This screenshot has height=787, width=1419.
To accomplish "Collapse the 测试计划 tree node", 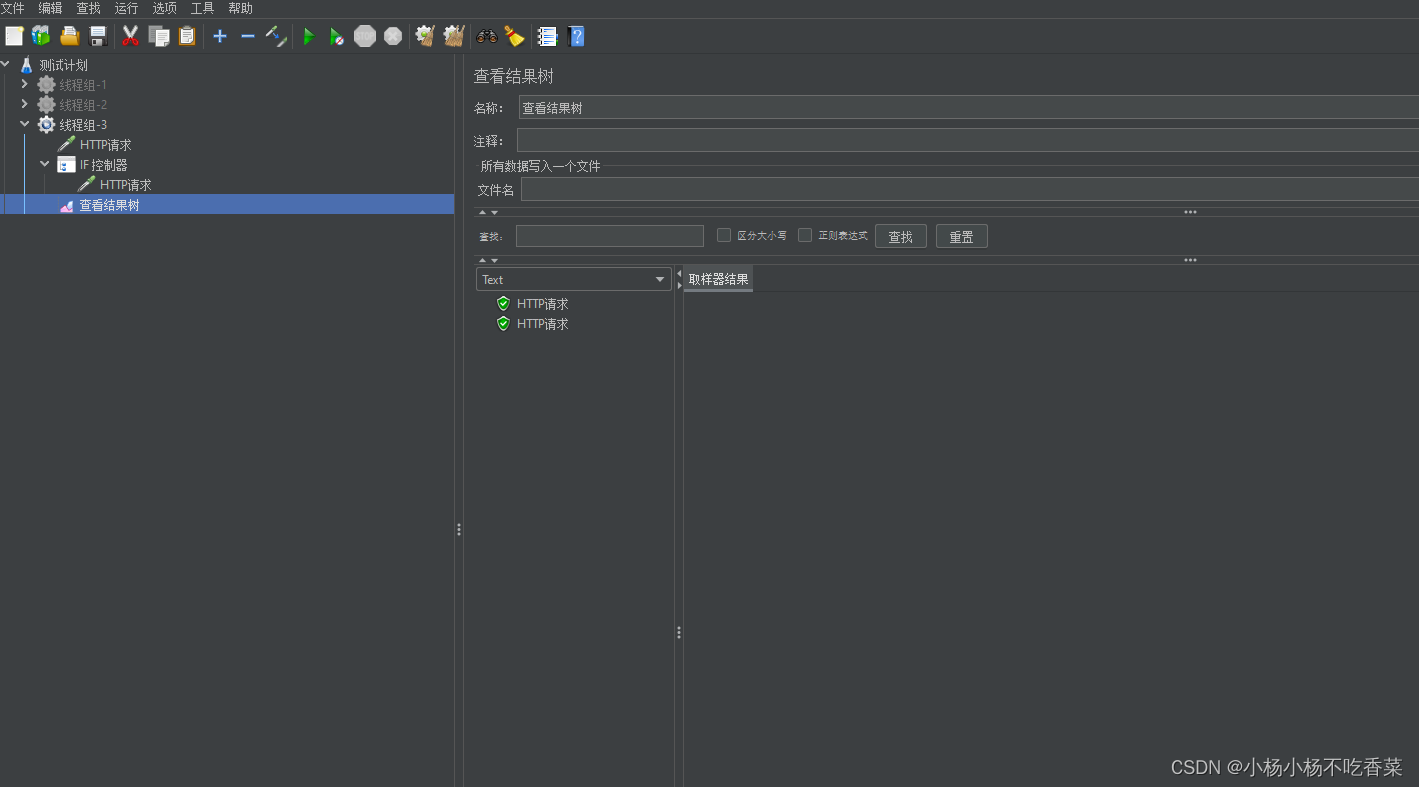I will point(6,65).
